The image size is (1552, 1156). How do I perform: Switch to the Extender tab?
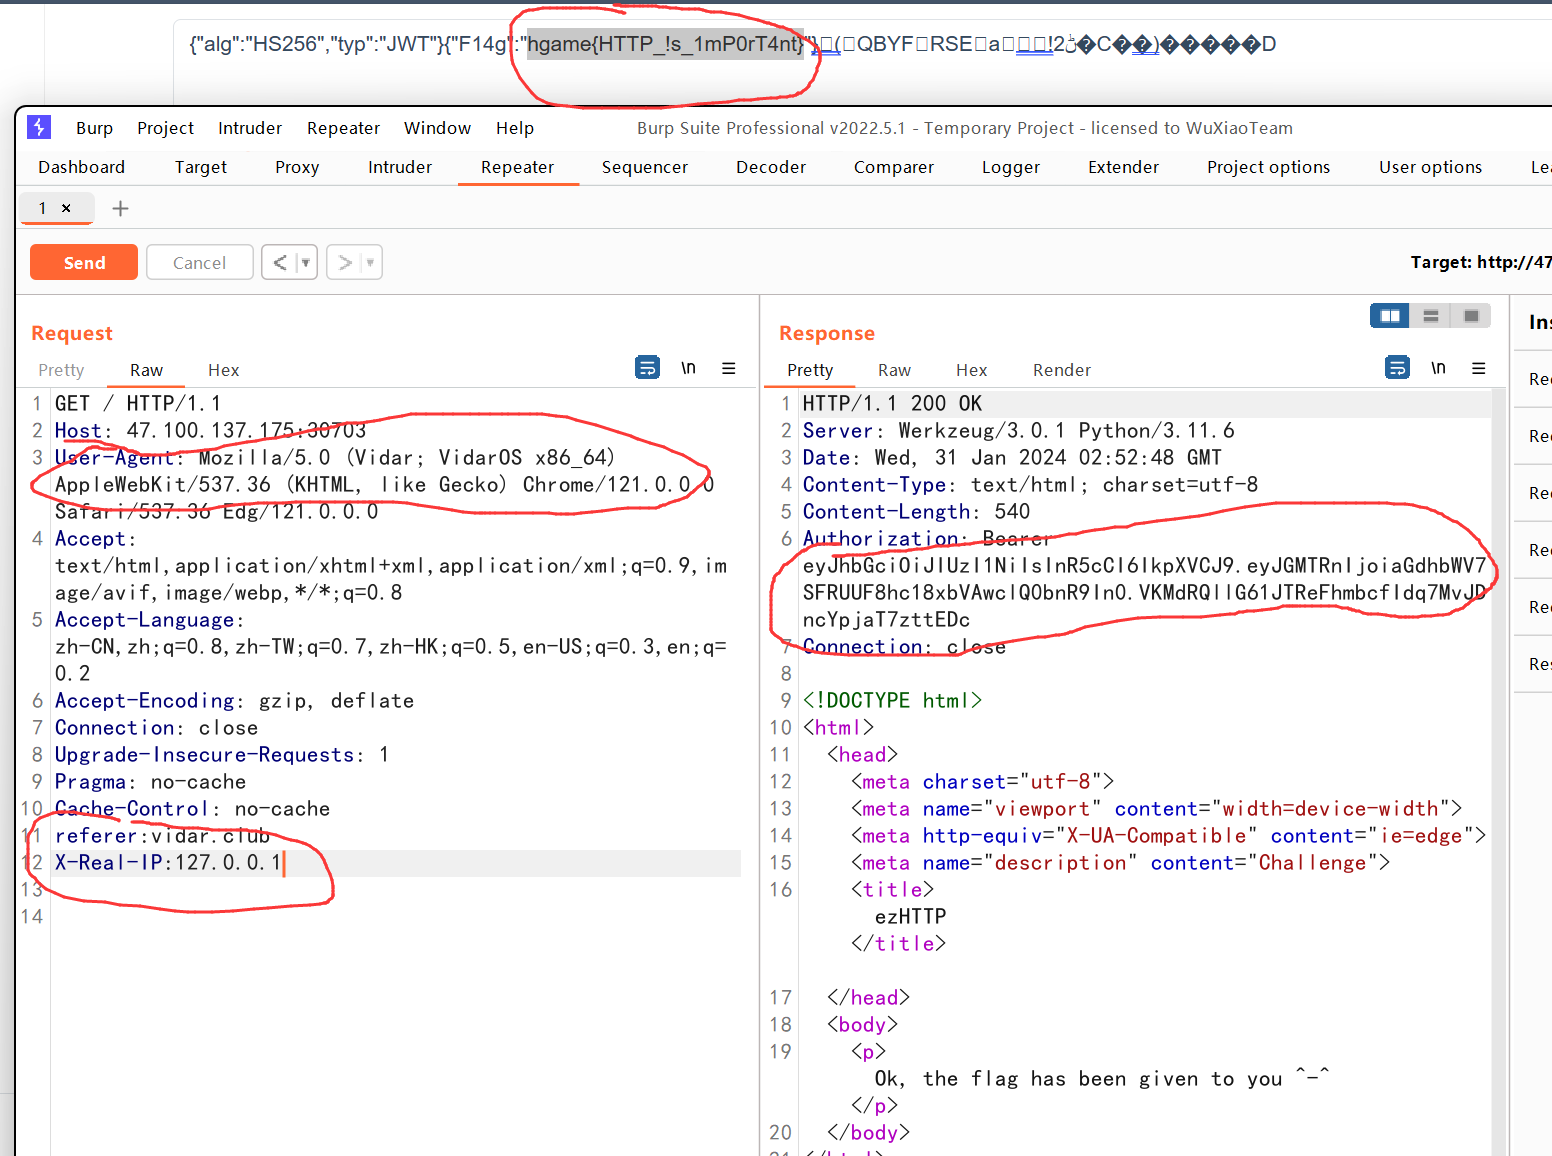[x=1124, y=167]
